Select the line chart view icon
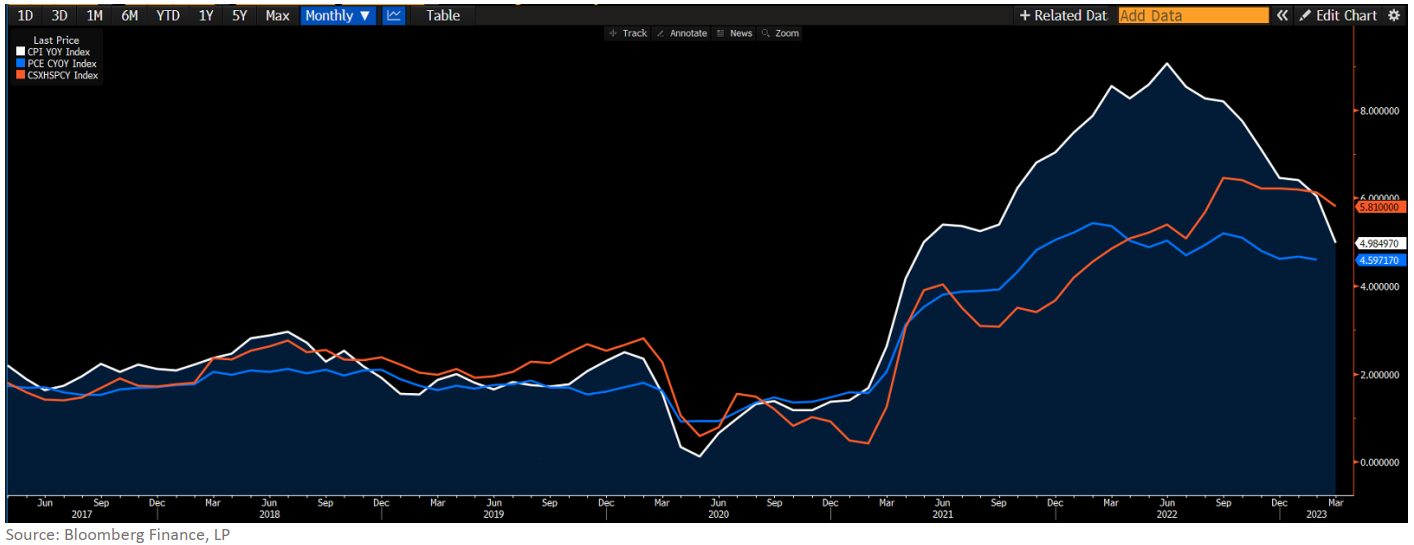Screen dimensions: 1414x545 (394, 15)
